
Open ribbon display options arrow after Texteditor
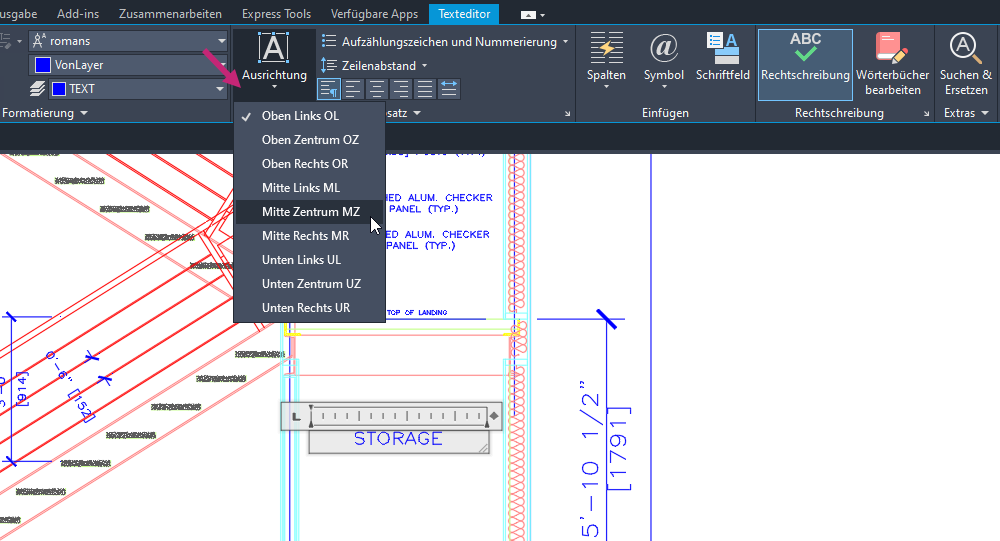click(543, 15)
